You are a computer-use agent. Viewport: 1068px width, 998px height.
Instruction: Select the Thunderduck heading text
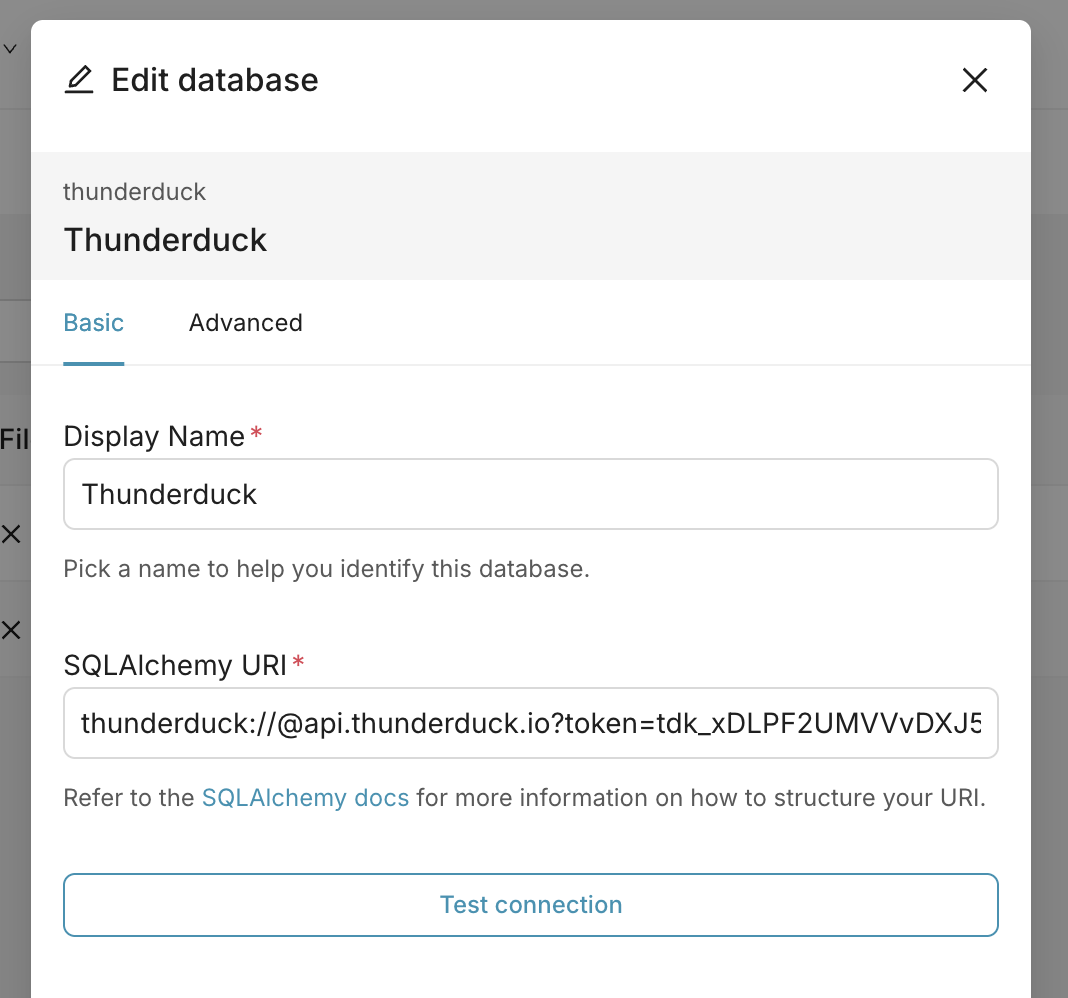click(165, 240)
